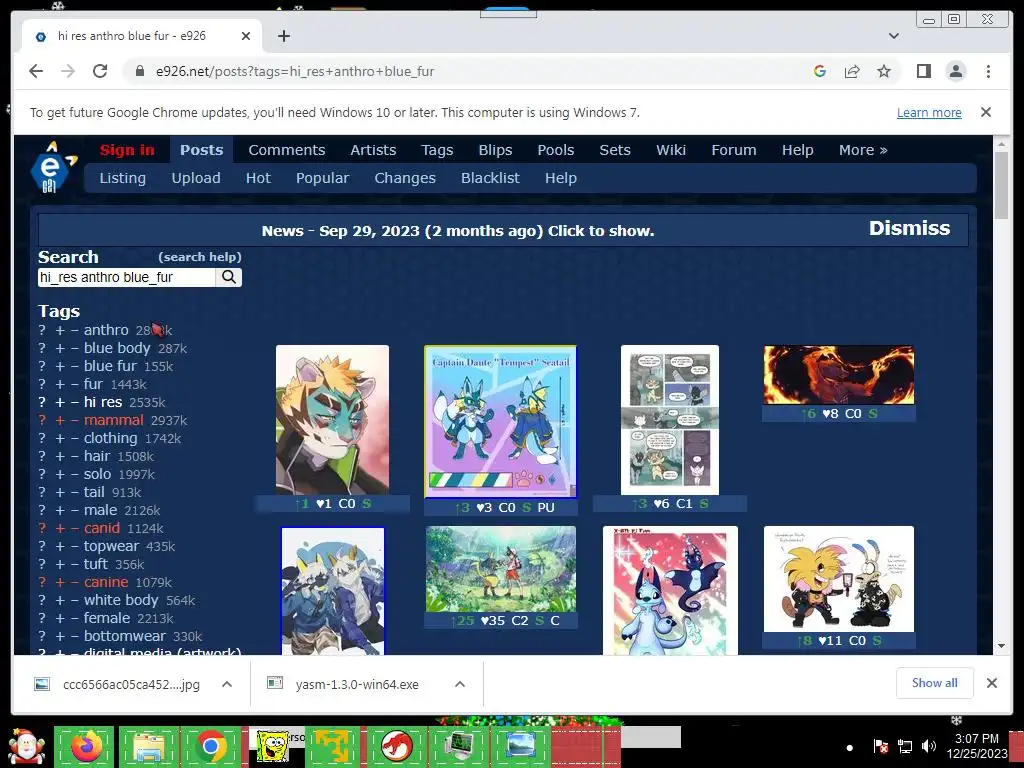
Task: Open the SpongeBob taskbar icon
Action: click(273, 746)
